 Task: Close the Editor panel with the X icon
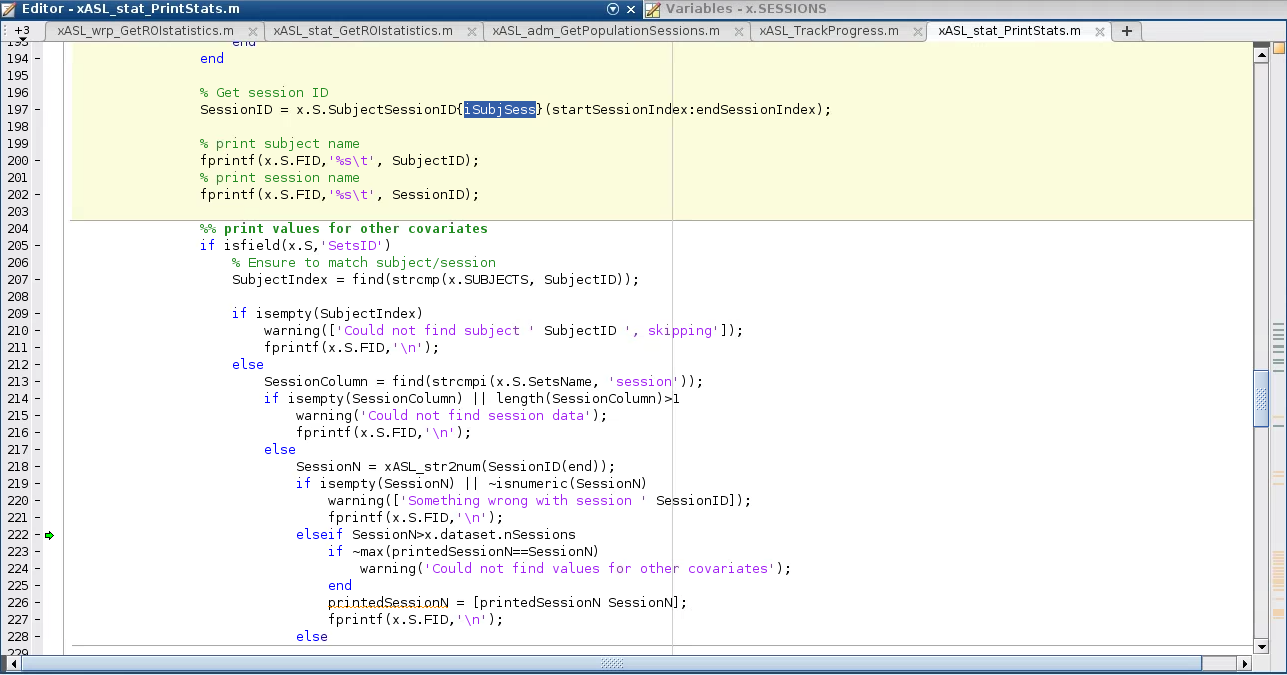pos(631,9)
